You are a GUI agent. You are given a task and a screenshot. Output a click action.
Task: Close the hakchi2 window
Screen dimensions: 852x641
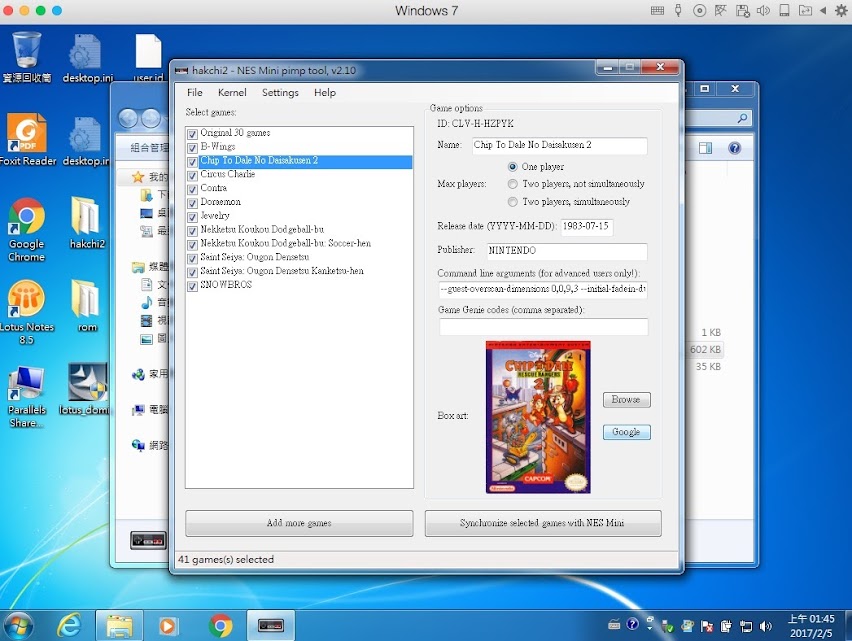pos(660,67)
